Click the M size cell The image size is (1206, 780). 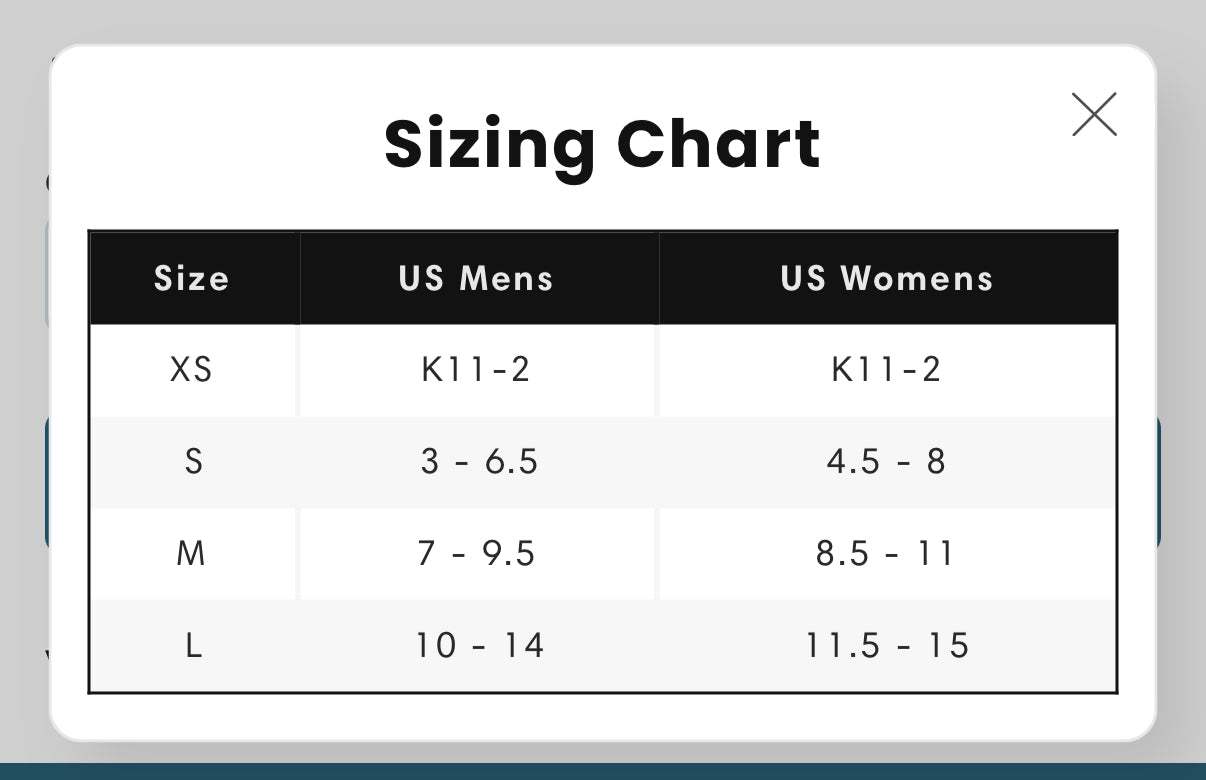pos(194,553)
